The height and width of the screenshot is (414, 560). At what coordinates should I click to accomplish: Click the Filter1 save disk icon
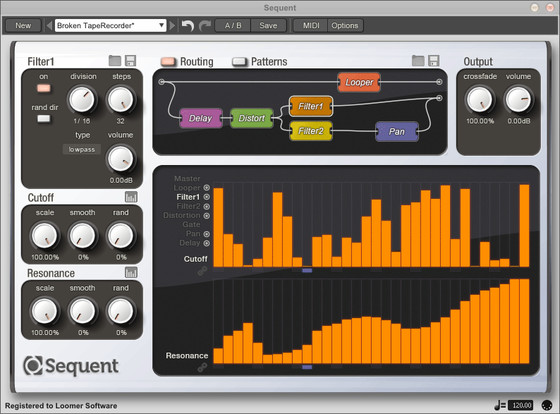(130, 61)
